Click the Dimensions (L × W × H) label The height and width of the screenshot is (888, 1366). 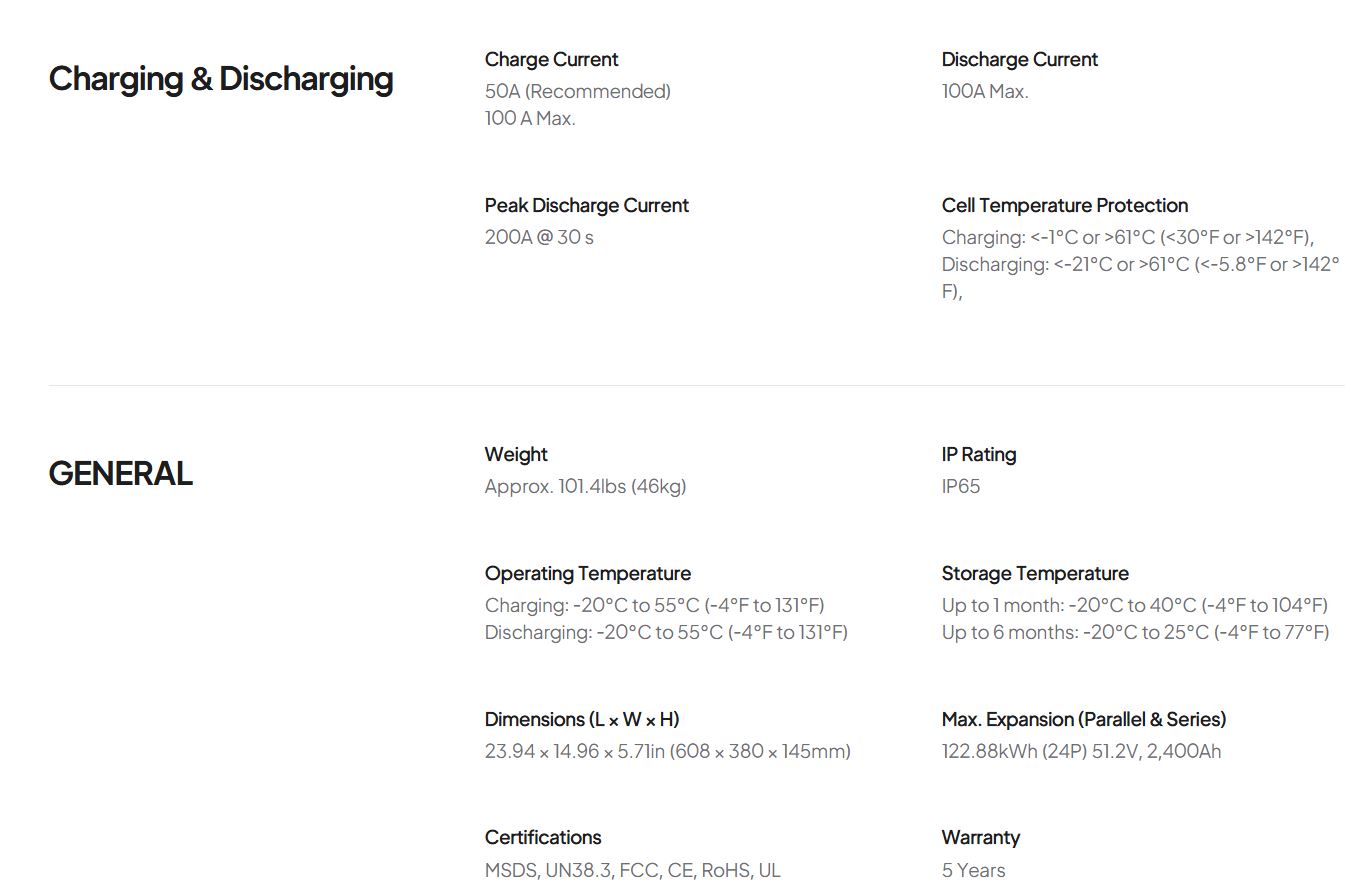coord(581,720)
